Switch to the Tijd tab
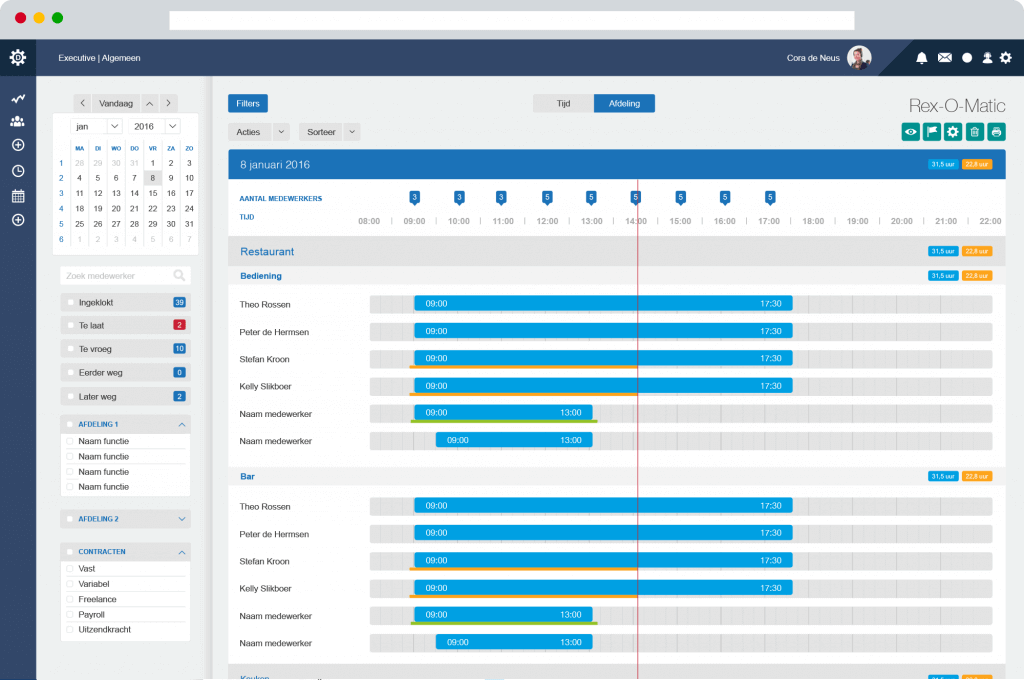Image resolution: width=1024 pixels, height=680 pixels. [563, 103]
